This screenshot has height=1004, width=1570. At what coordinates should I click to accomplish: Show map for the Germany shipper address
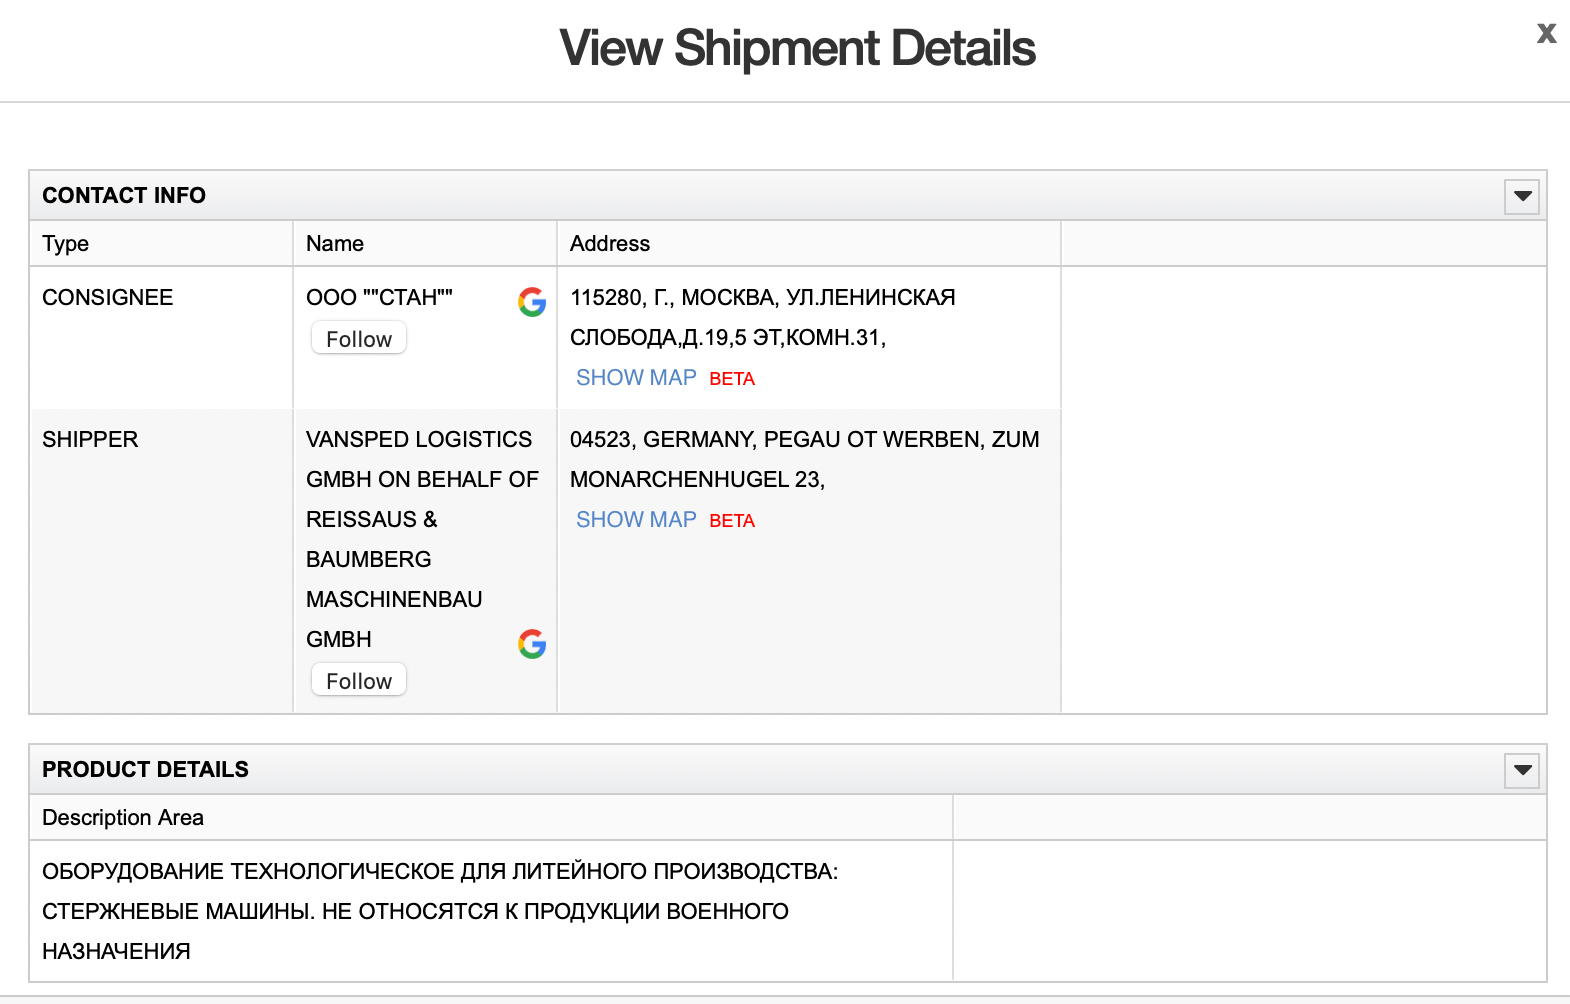pyautogui.click(x=636, y=520)
